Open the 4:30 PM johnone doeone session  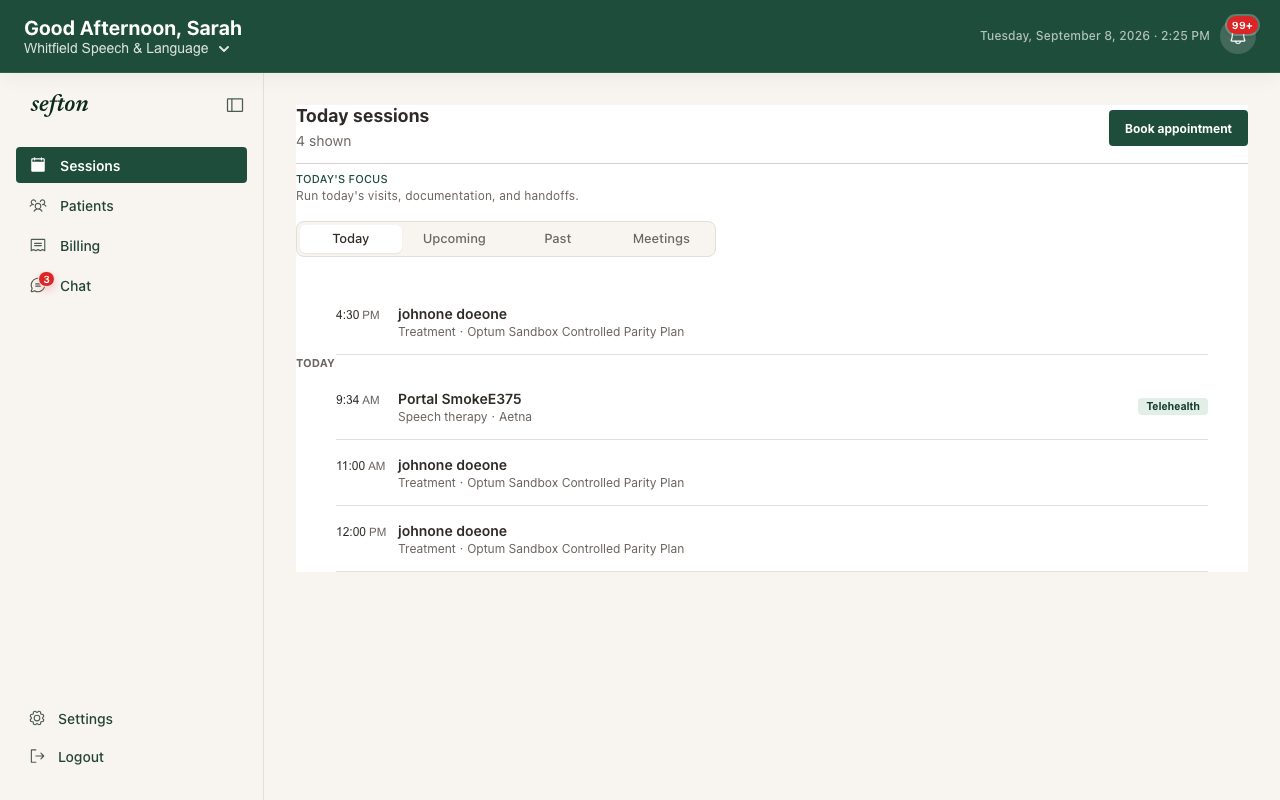tap(772, 322)
